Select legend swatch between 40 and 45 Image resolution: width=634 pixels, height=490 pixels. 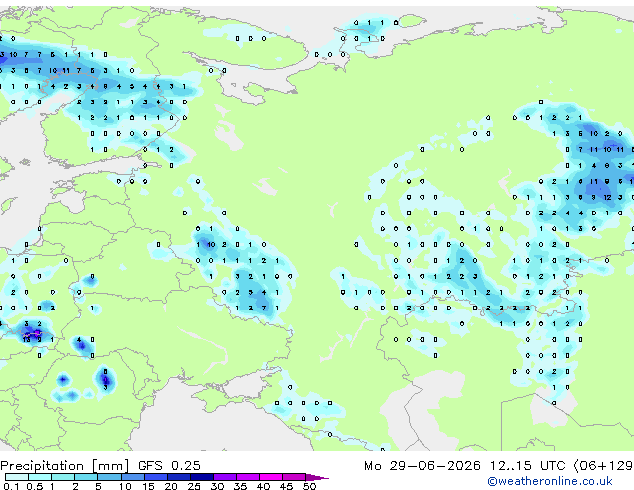[271, 477]
